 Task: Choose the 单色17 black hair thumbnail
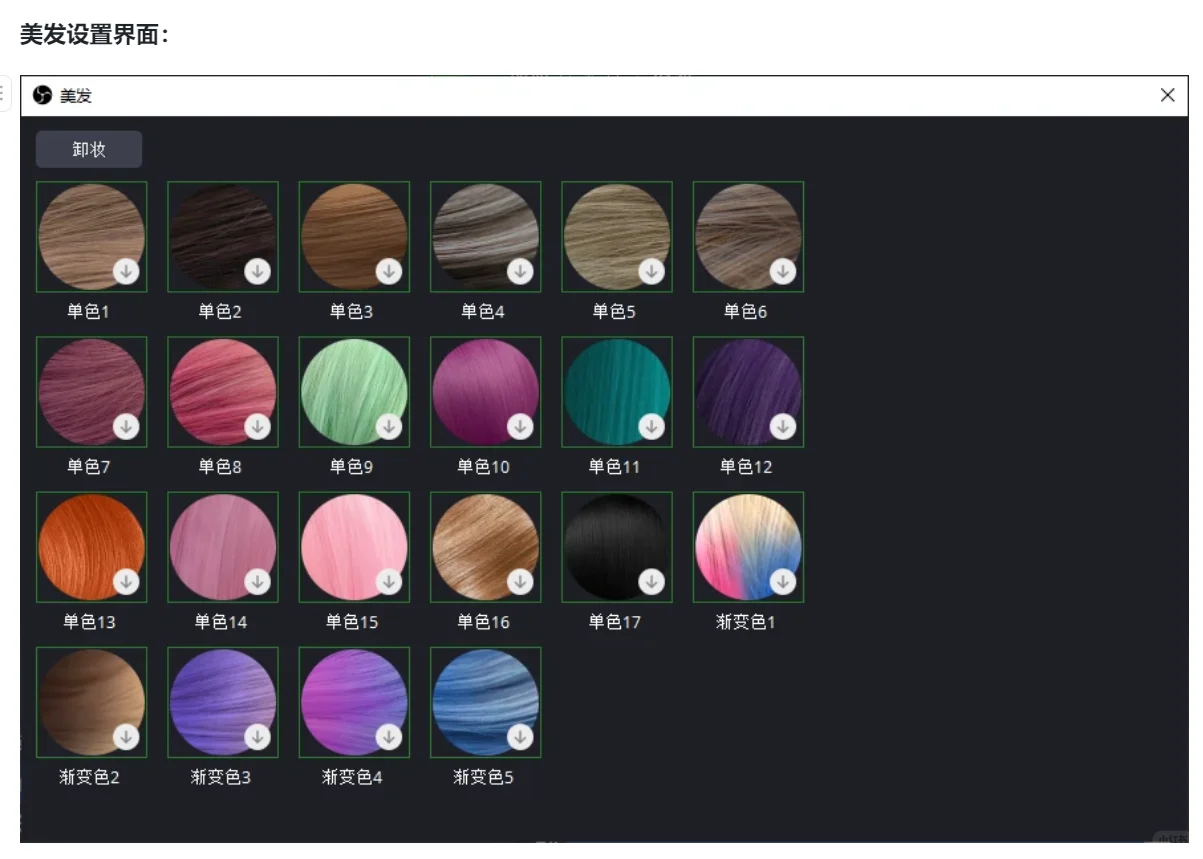point(617,547)
